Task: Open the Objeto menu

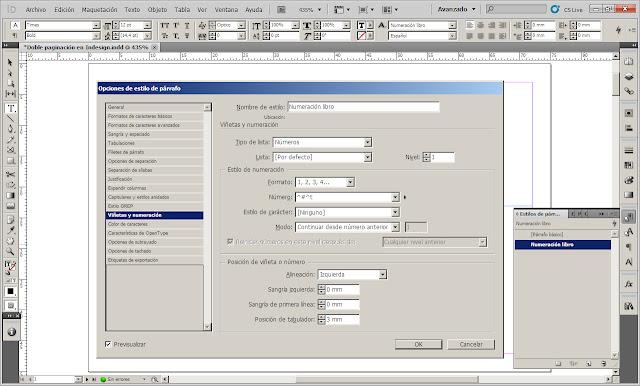Action: (157, 9)
